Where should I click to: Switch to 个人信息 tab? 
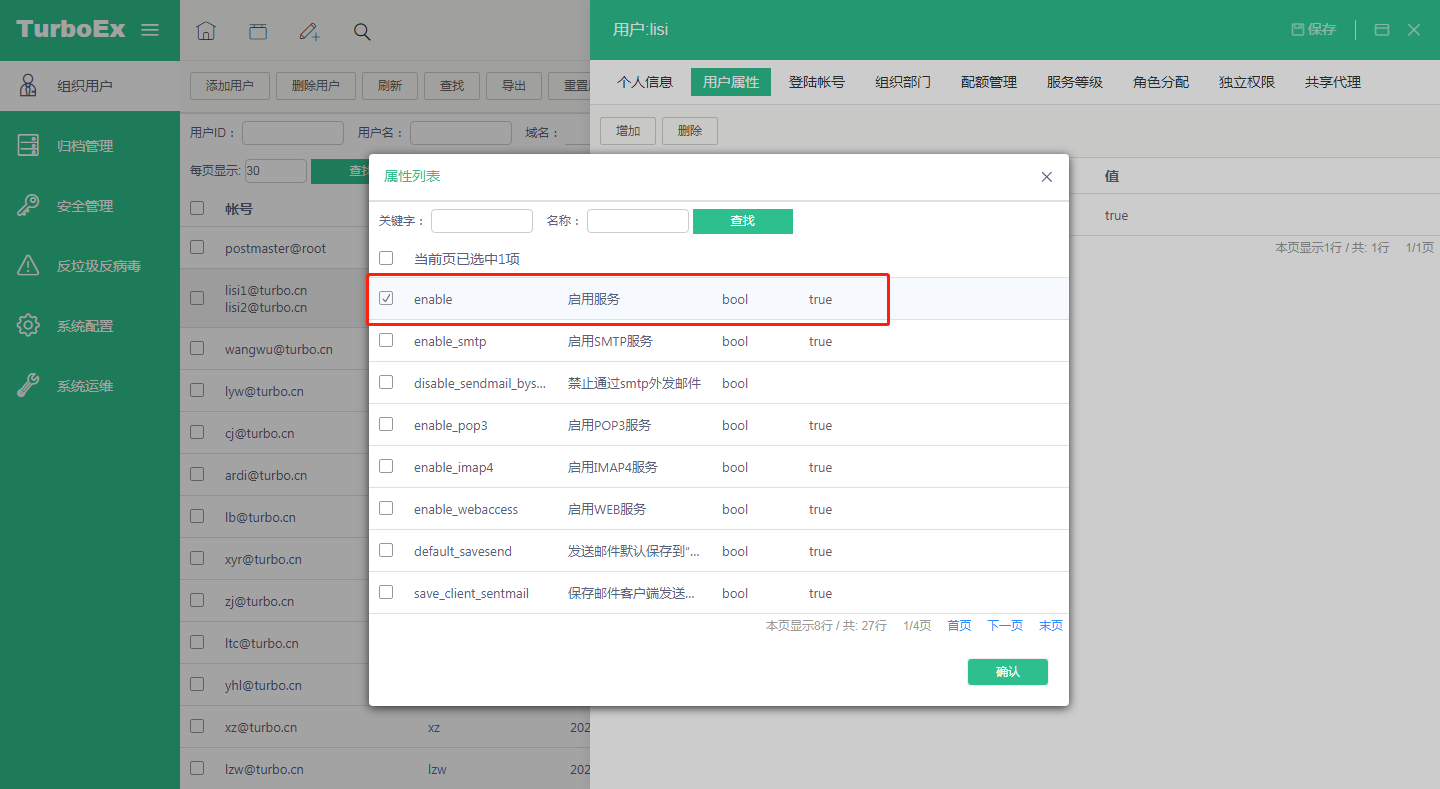pyautogui.click(x=645, y=82)
